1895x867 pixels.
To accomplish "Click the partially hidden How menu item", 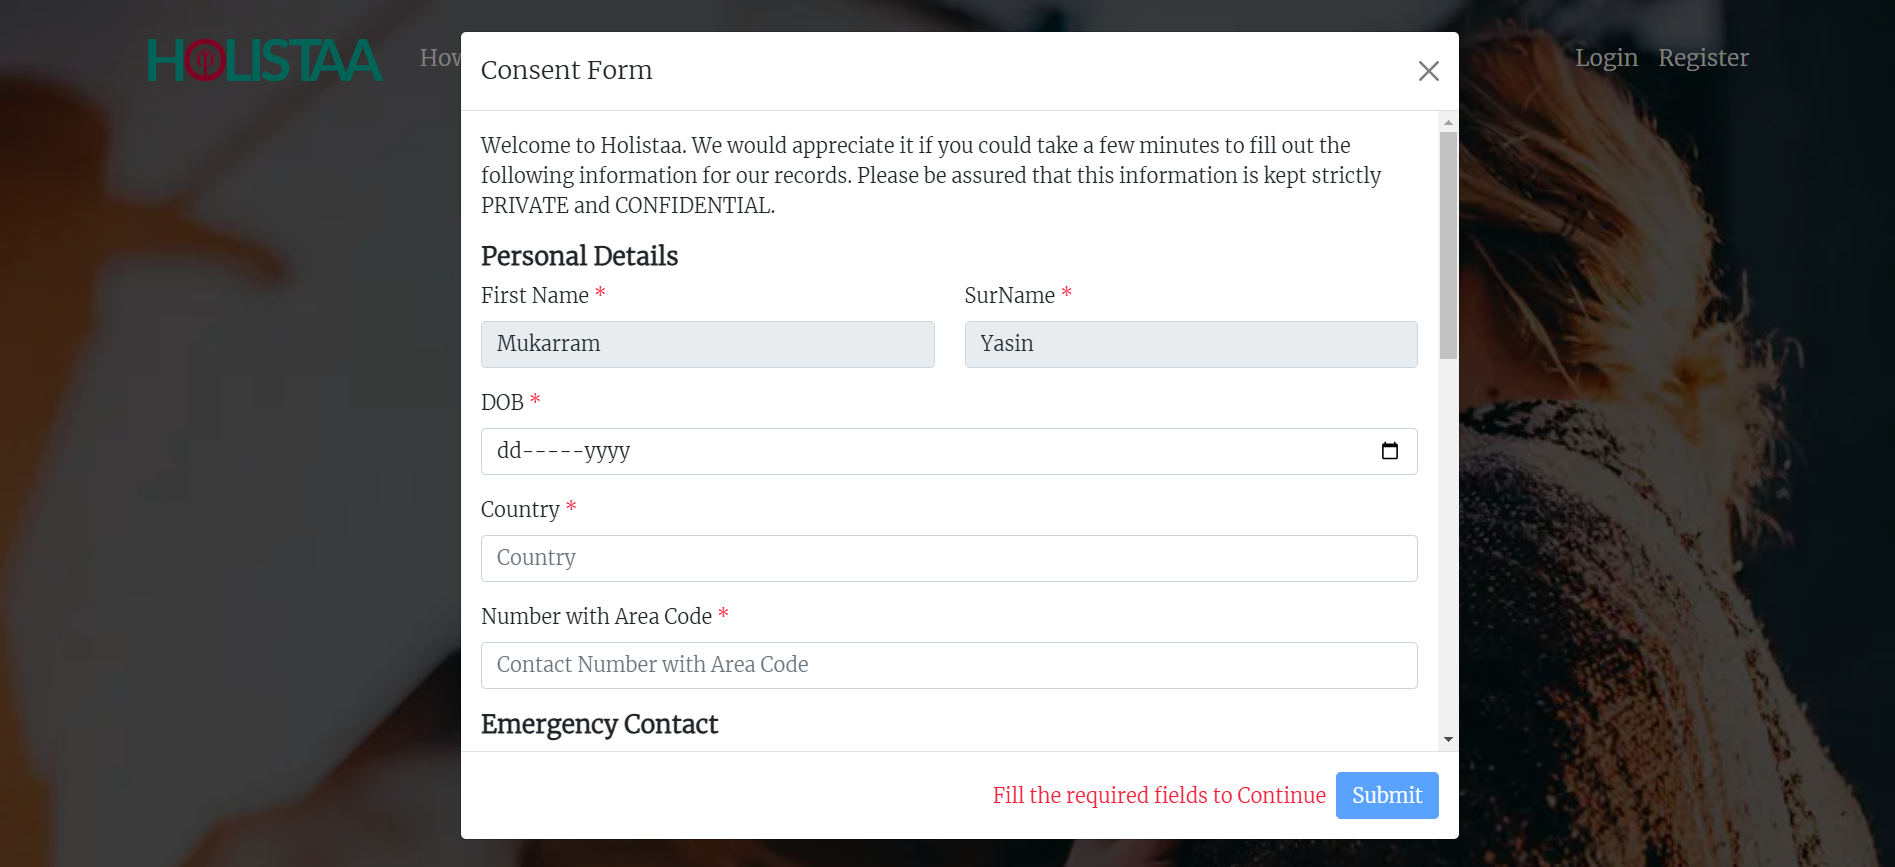I will point(439,58).
